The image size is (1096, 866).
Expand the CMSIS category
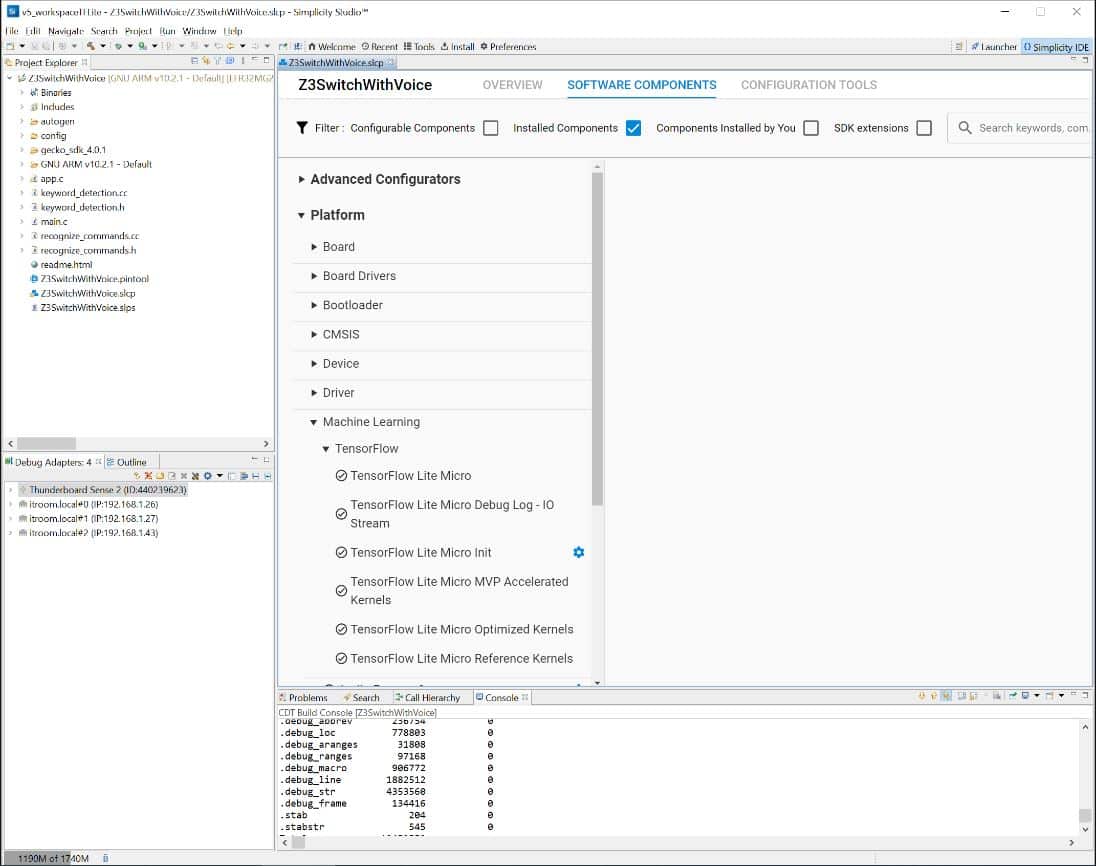pyautogui.click(x=314, y=335)
